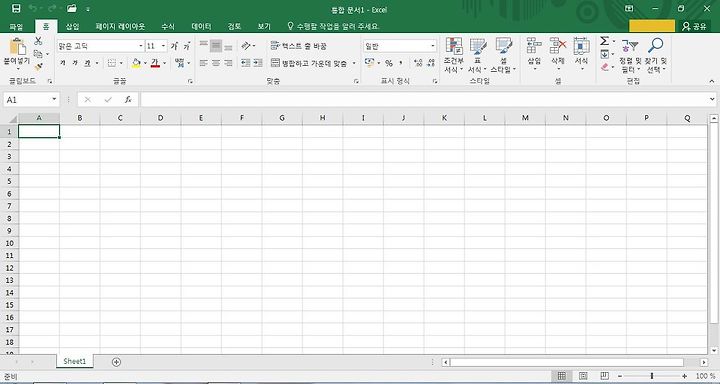This screenshot has height=384, width=720.
Task: Toggle Wrap Text (텍스트 줄 바꿈)
Action: tap(298, 46)
